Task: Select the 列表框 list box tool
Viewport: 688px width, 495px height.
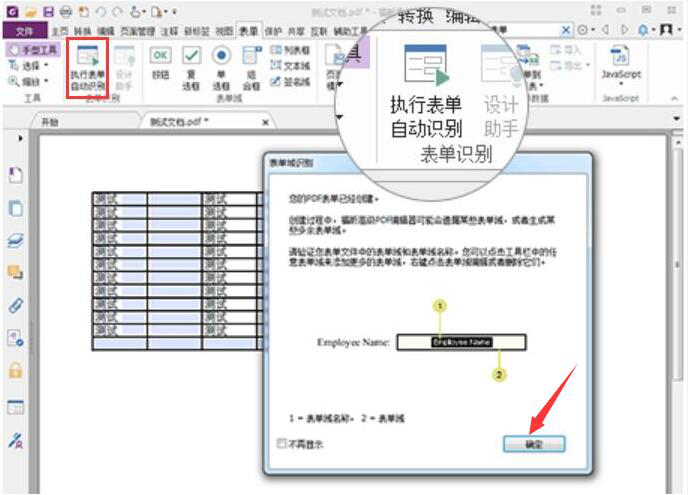Action: tap(290, 50)
